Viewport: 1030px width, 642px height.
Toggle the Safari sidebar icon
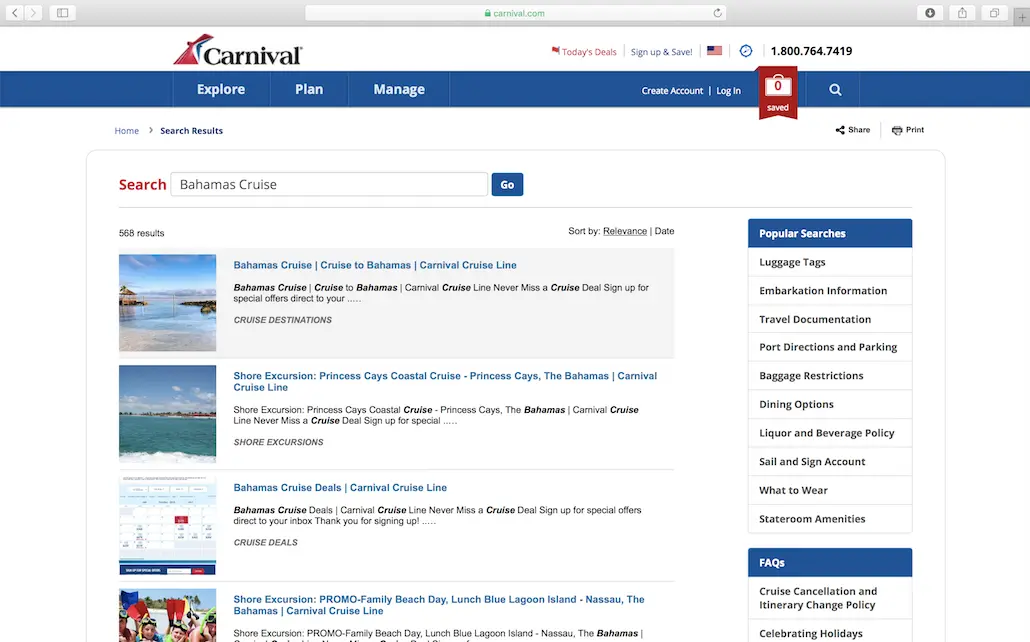click(62, 12)
